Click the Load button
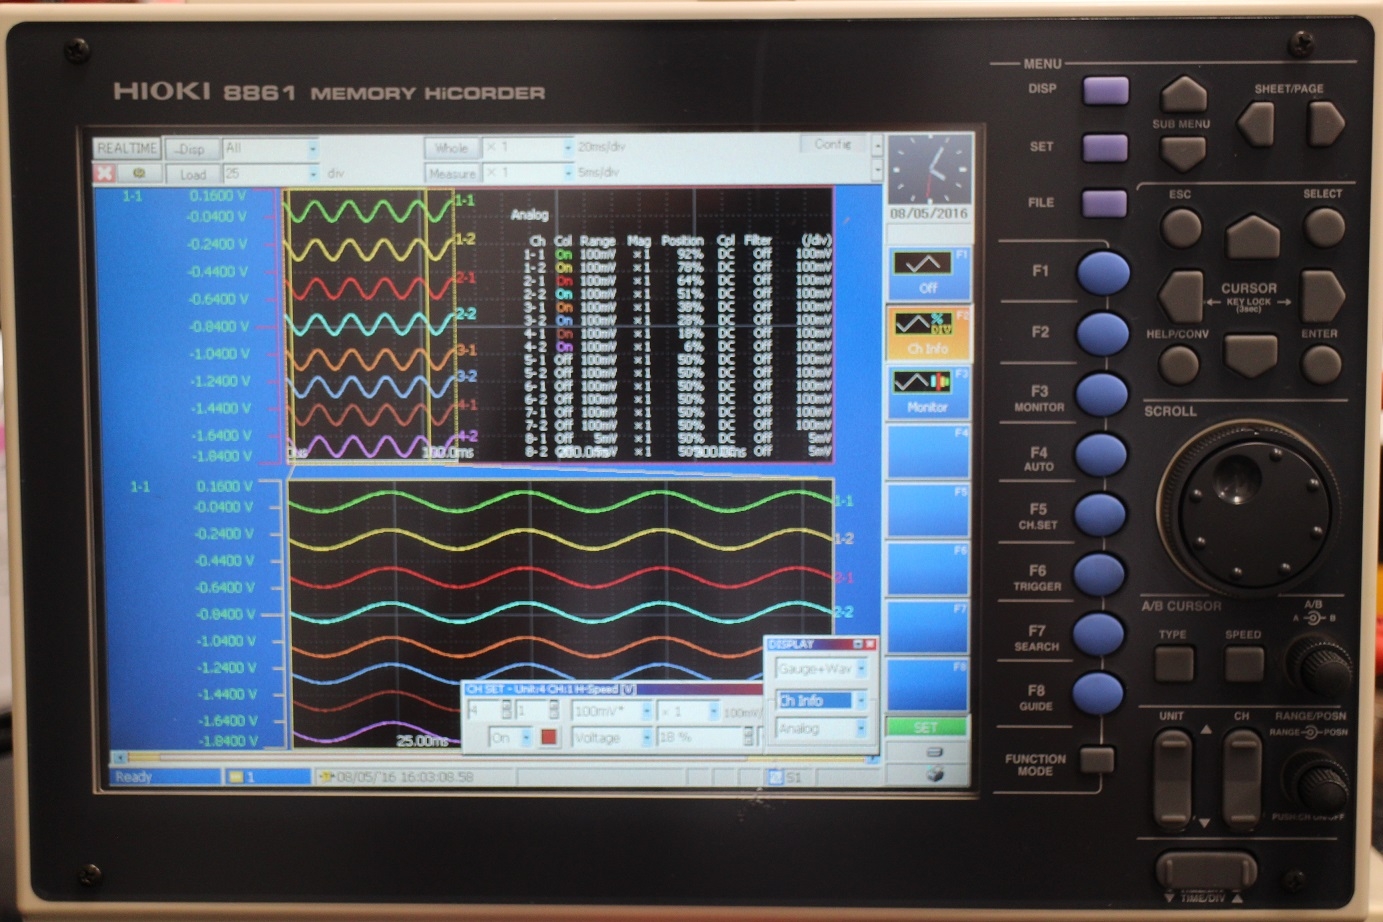 (x=192, y=174)
